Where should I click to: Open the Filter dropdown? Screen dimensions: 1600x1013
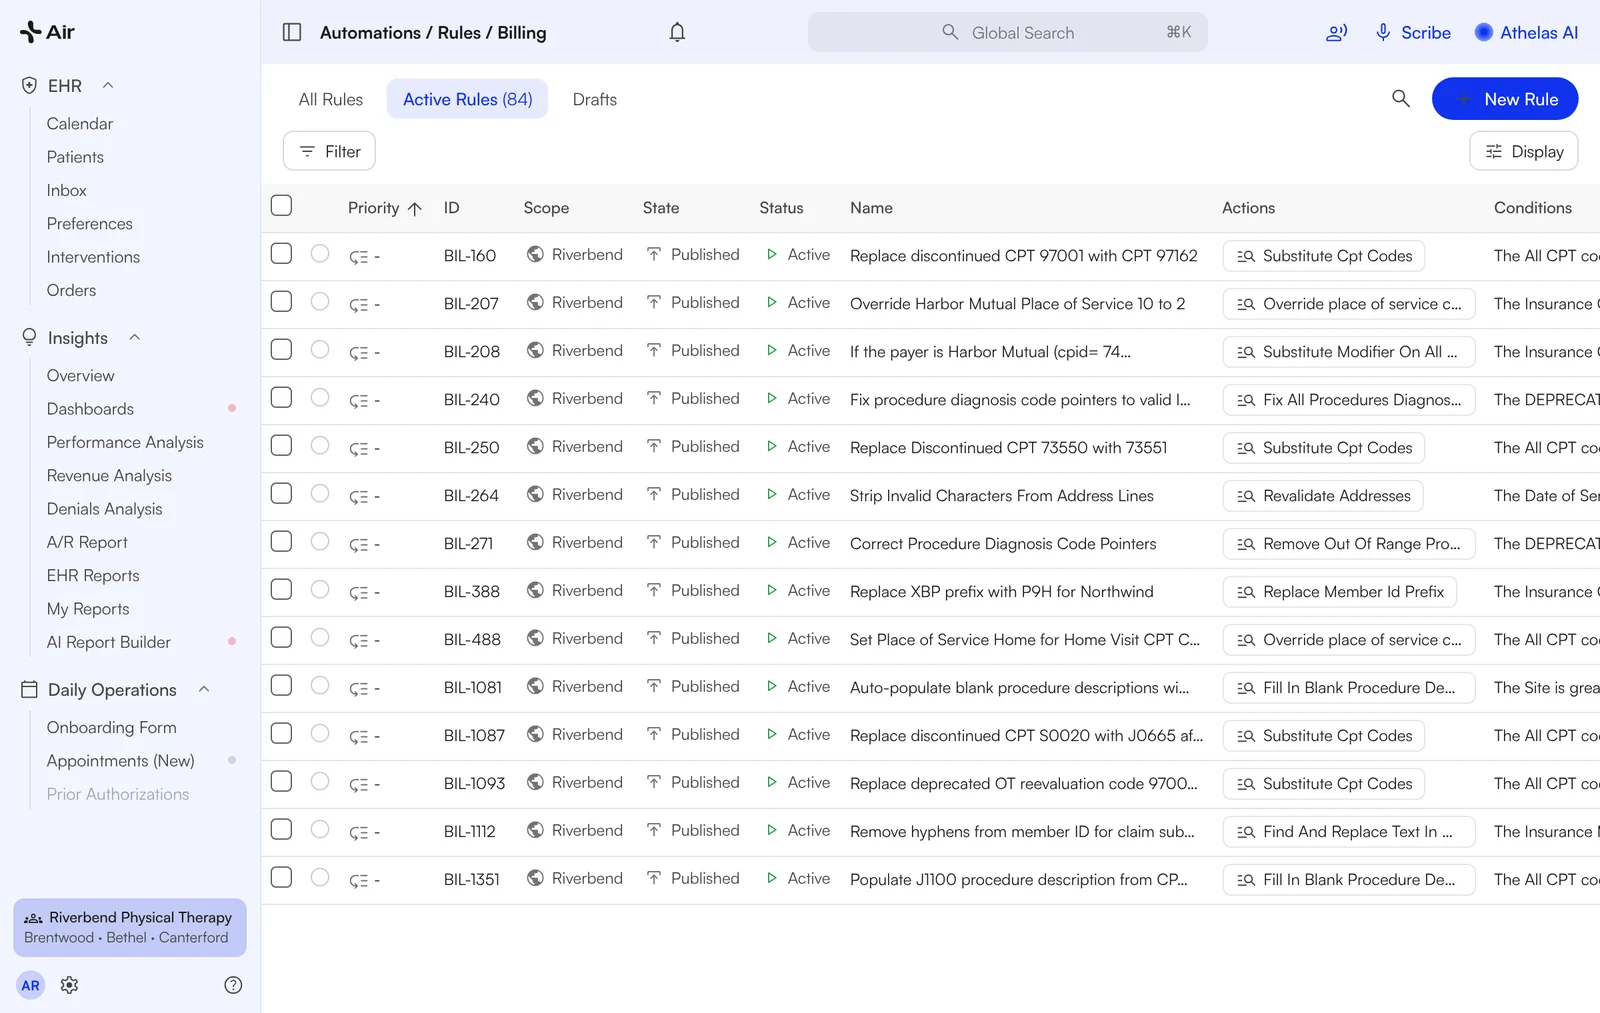(x=329, y=151)
